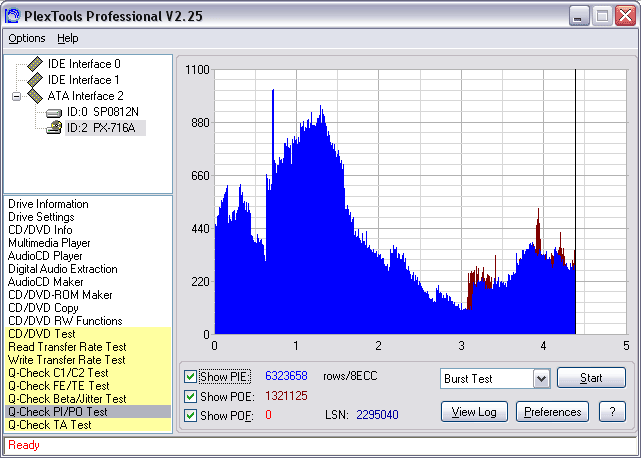Select Q-Check C1/C2 Test
Image resolution: width=641 pixels, height=458 pixels.
point(88,373)
